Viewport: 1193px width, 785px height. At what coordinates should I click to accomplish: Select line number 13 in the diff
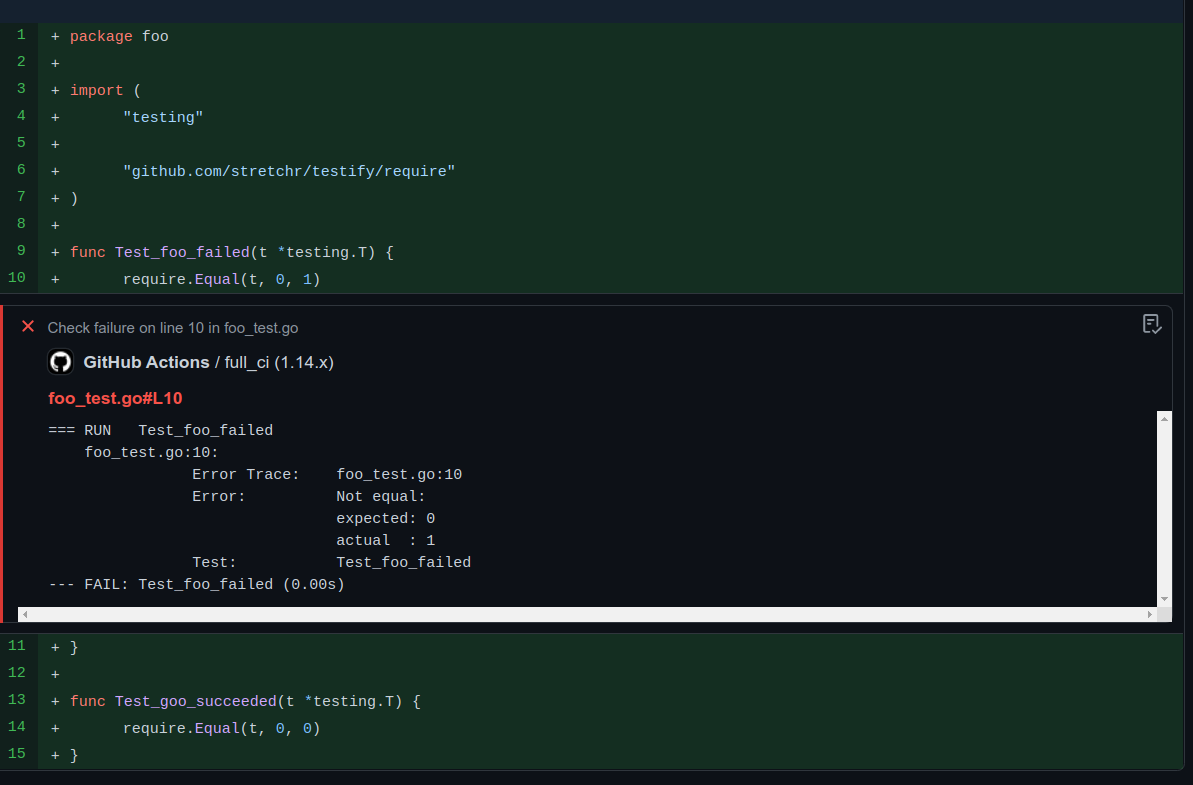(x=17, y=700)
